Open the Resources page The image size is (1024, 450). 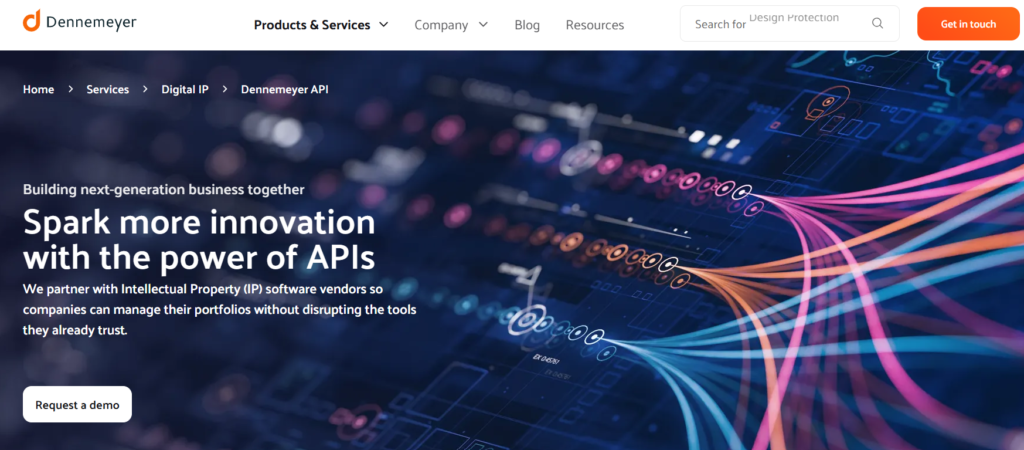coord(595,25)
